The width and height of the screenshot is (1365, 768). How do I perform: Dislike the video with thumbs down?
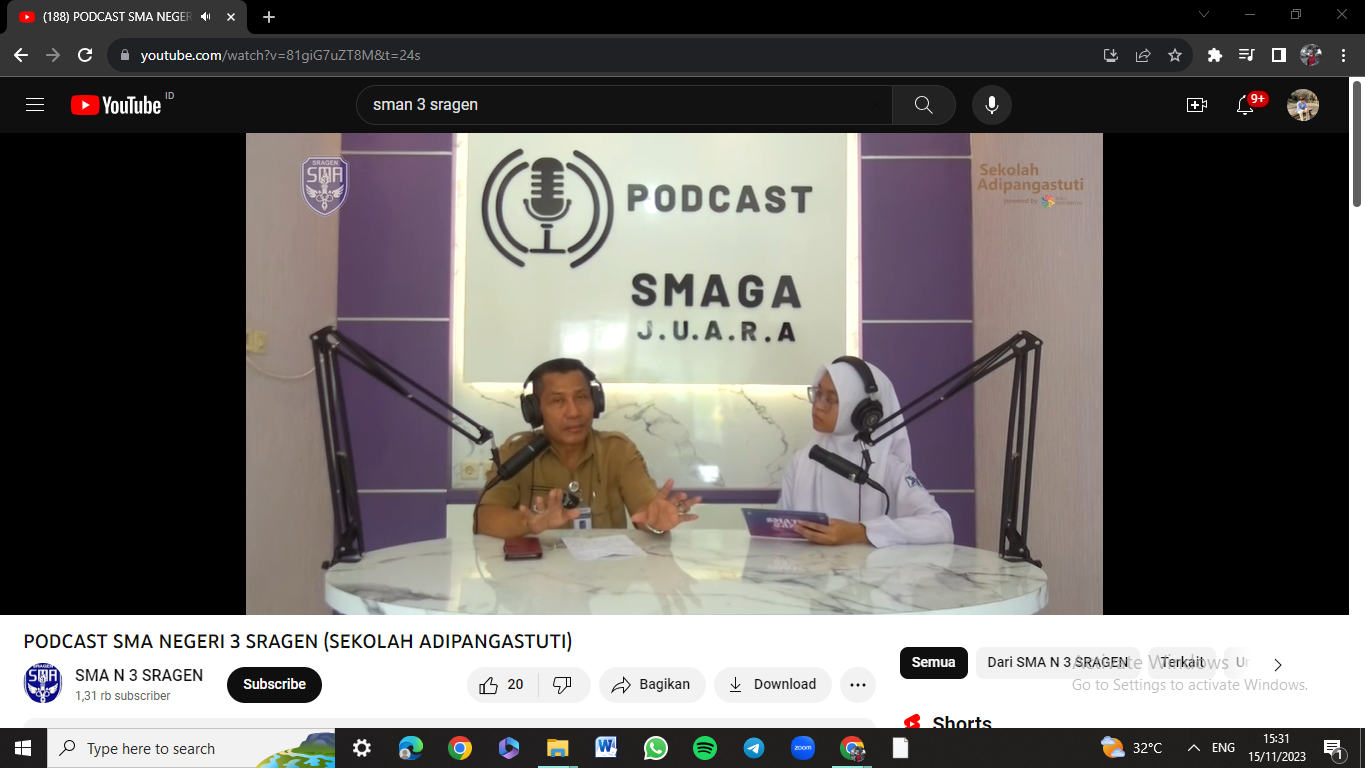click(563, 685)
